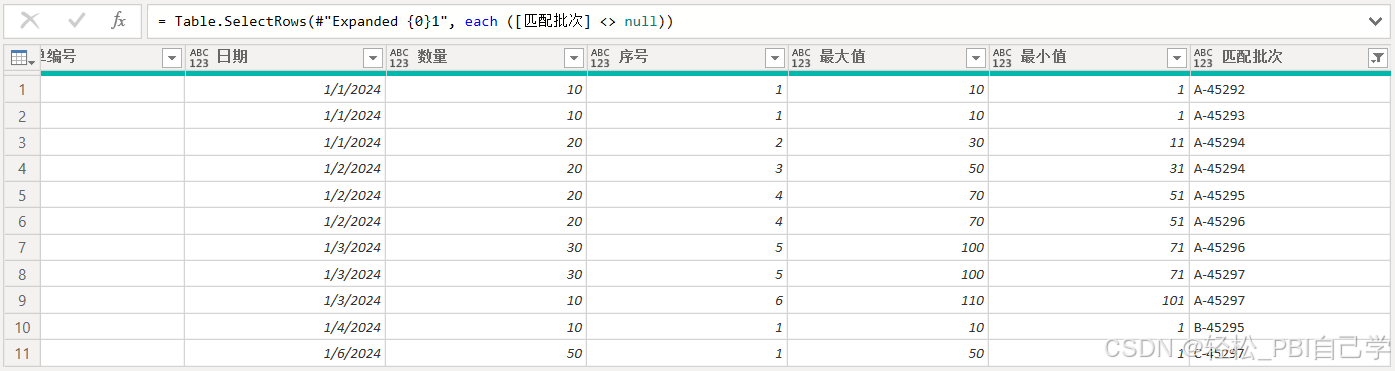1395x371 pixels.
Task: Change data type icon of 序号 column
Action: (601, 58)
